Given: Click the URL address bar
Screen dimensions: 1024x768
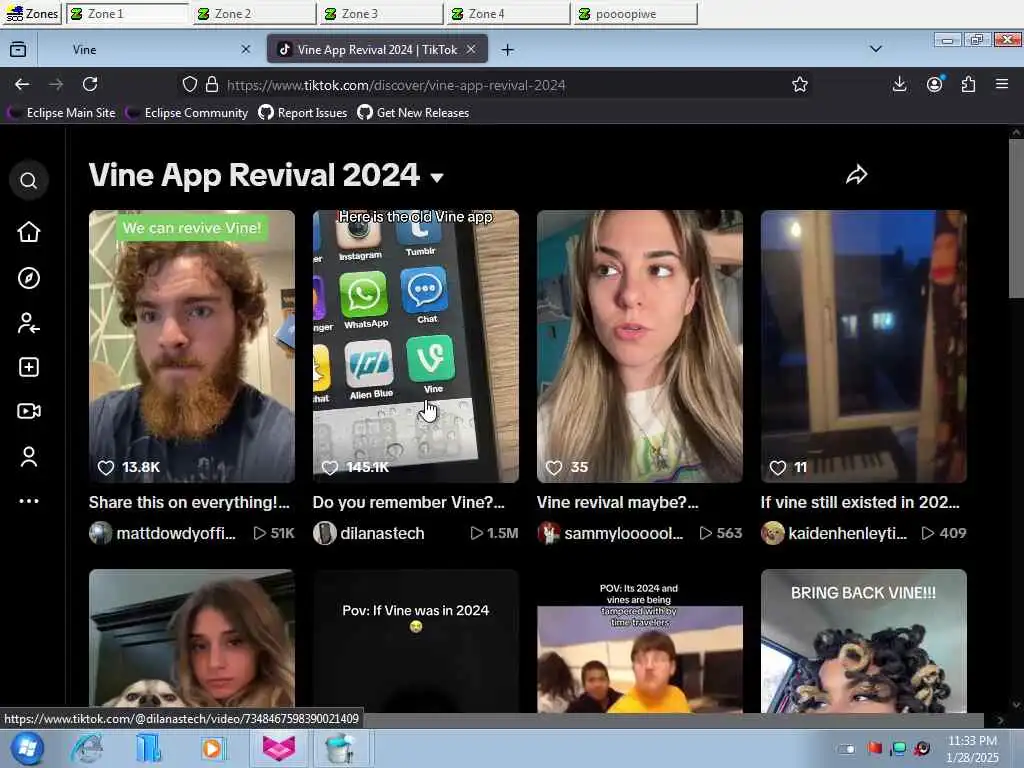Looking at the screenshot, I should point(496,85).
